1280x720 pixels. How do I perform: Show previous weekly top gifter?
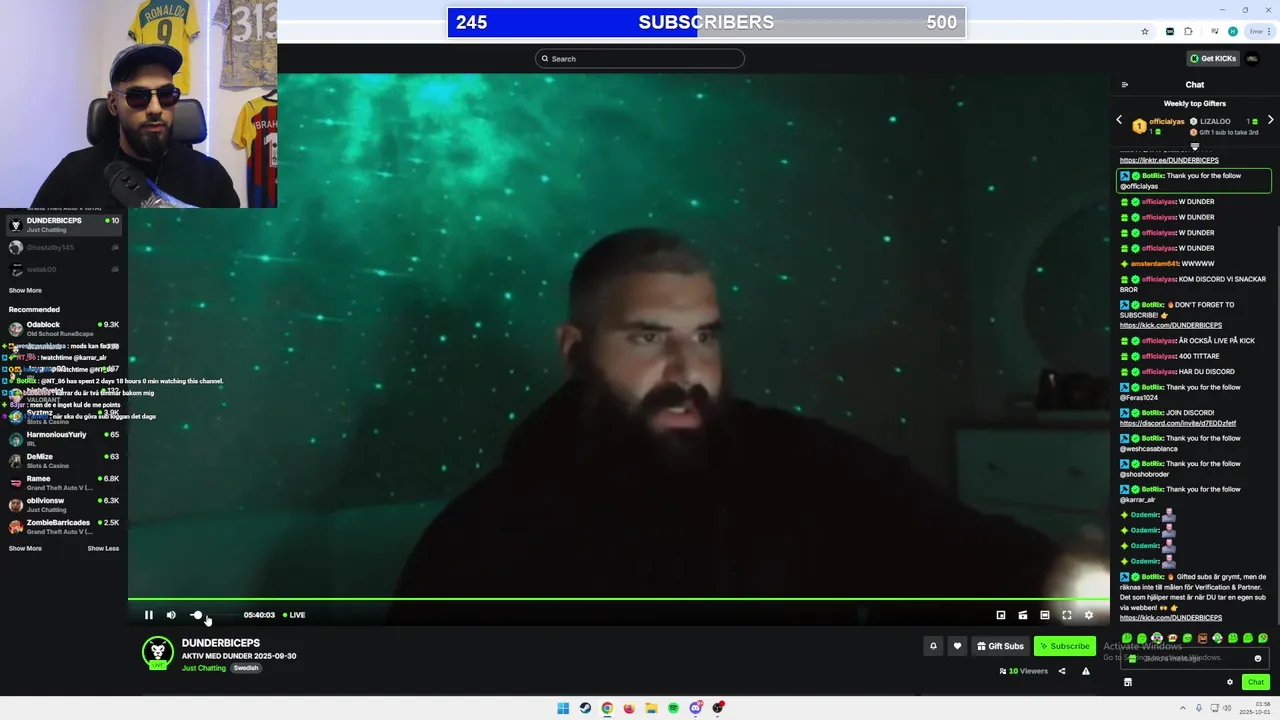(x=1119, y=120)
